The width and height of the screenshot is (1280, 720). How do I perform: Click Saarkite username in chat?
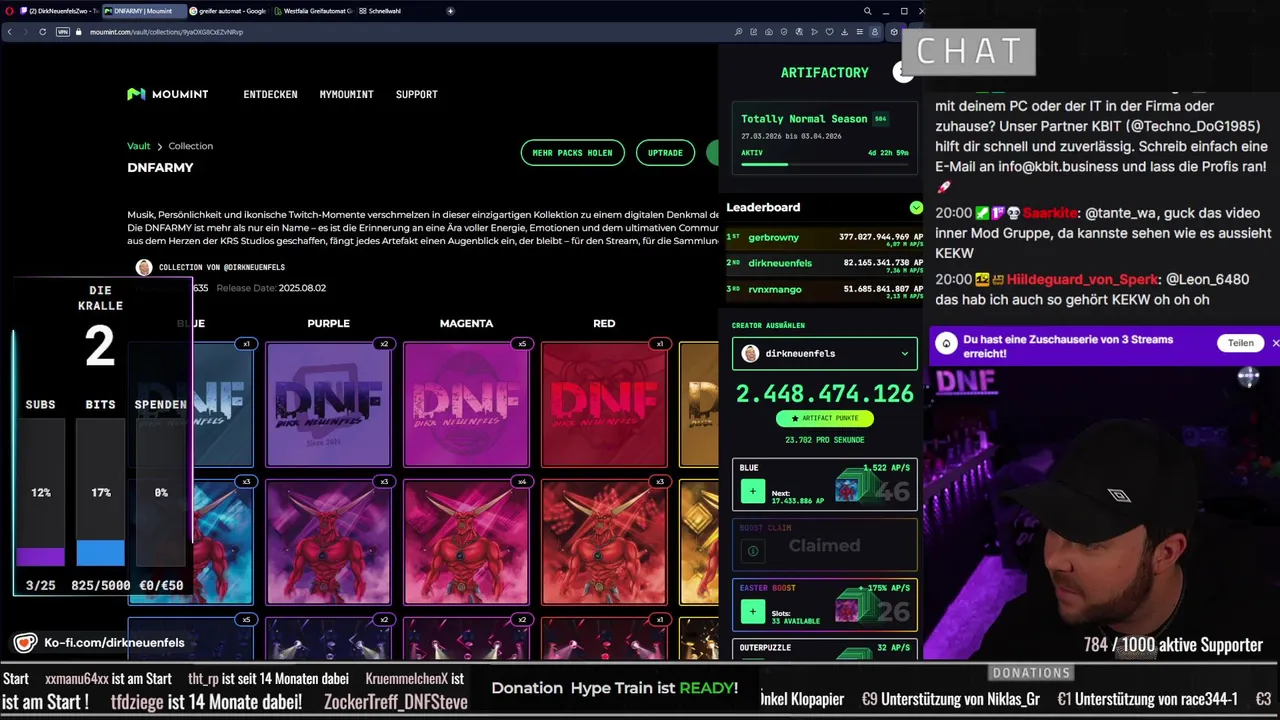click(1050, 213)
